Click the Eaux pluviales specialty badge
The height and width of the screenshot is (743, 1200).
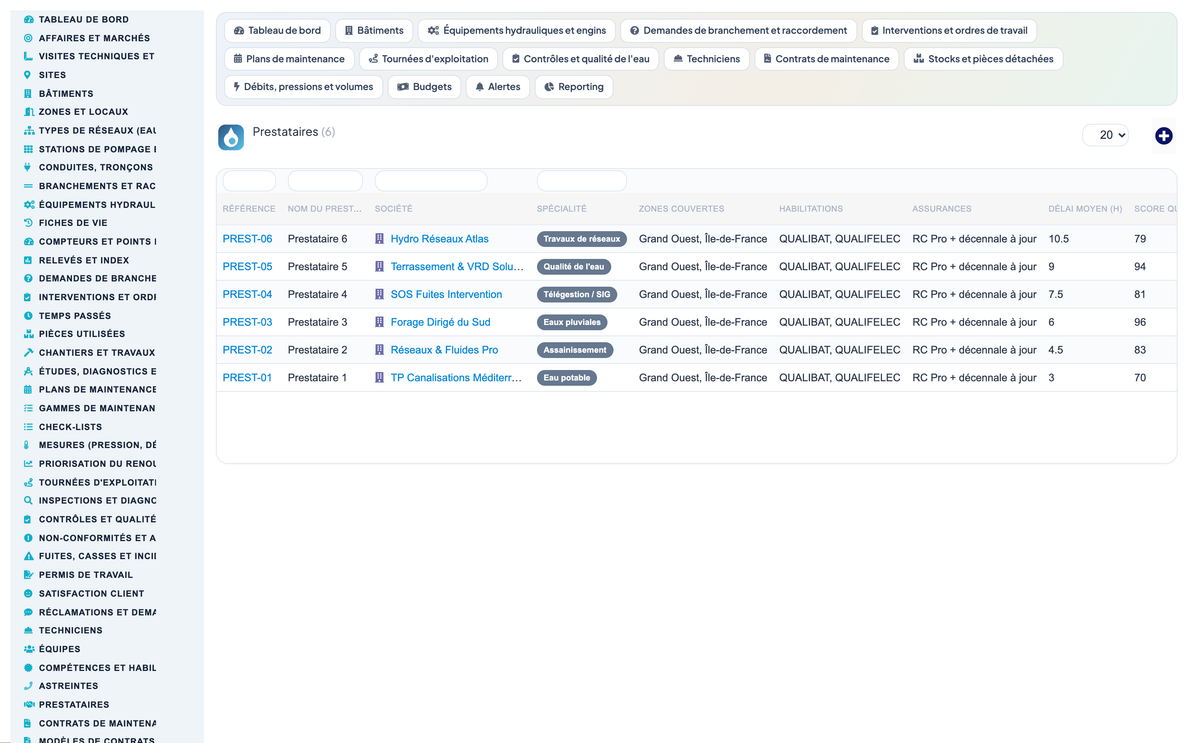click(572, 323)
